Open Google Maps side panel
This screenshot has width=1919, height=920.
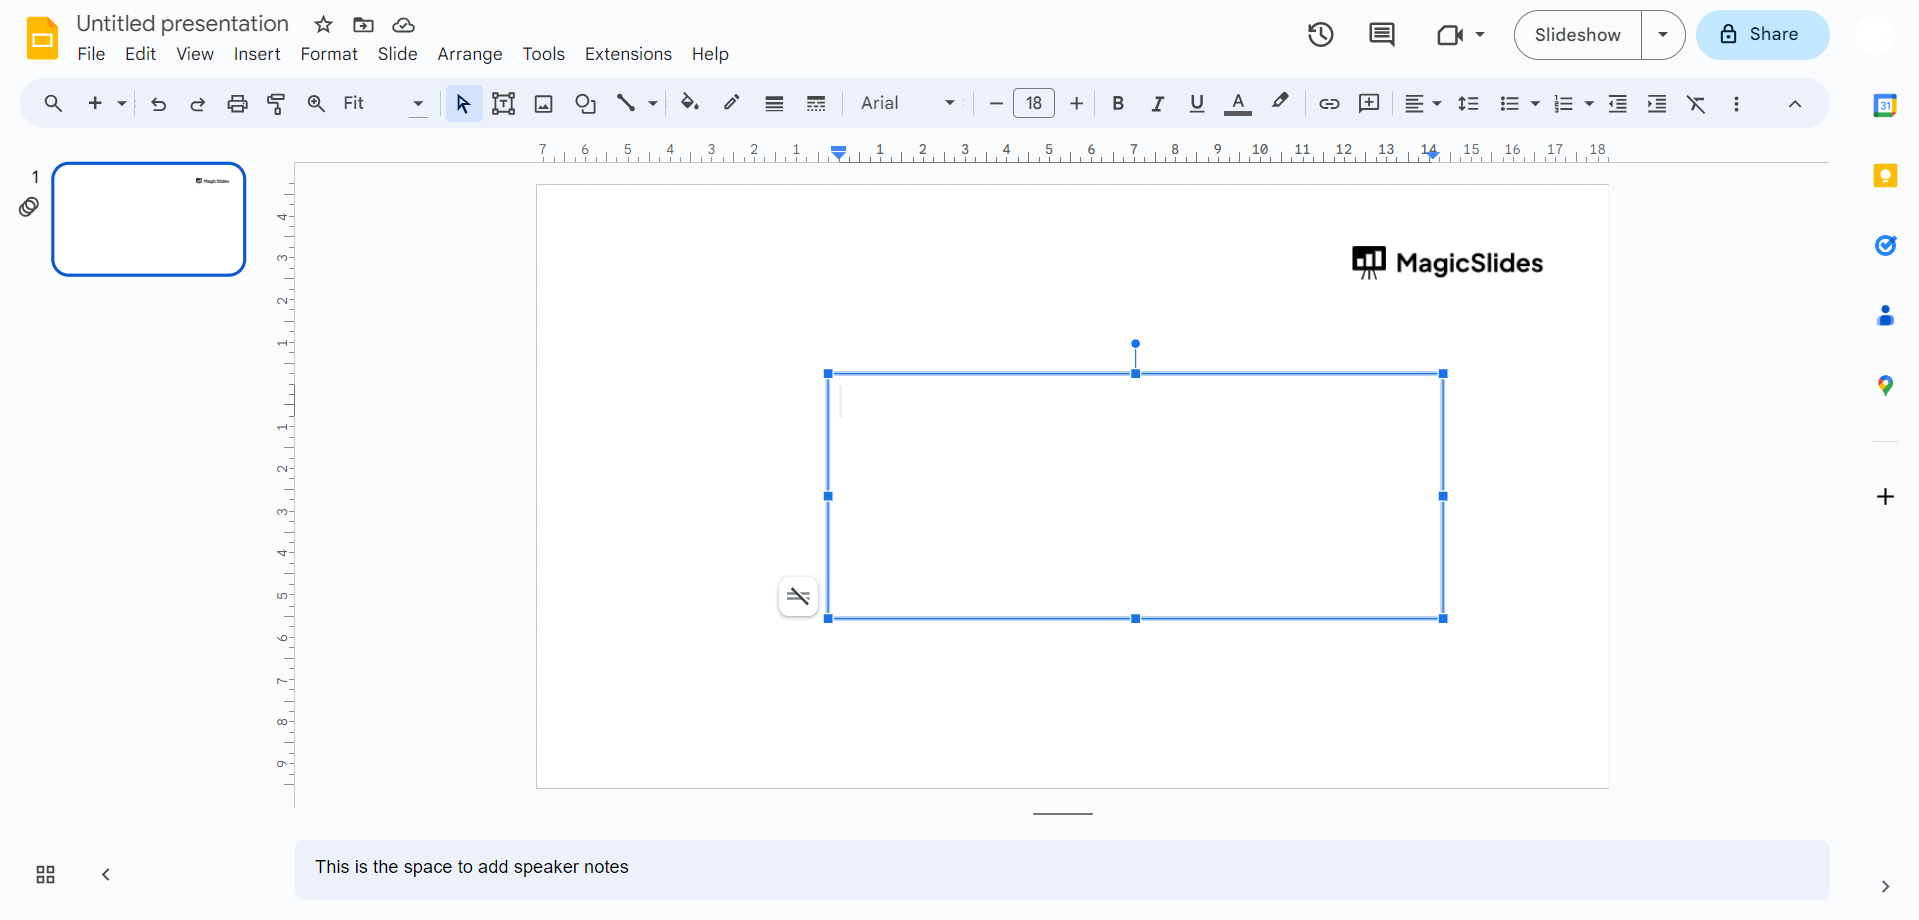(x=1885, y=386)
